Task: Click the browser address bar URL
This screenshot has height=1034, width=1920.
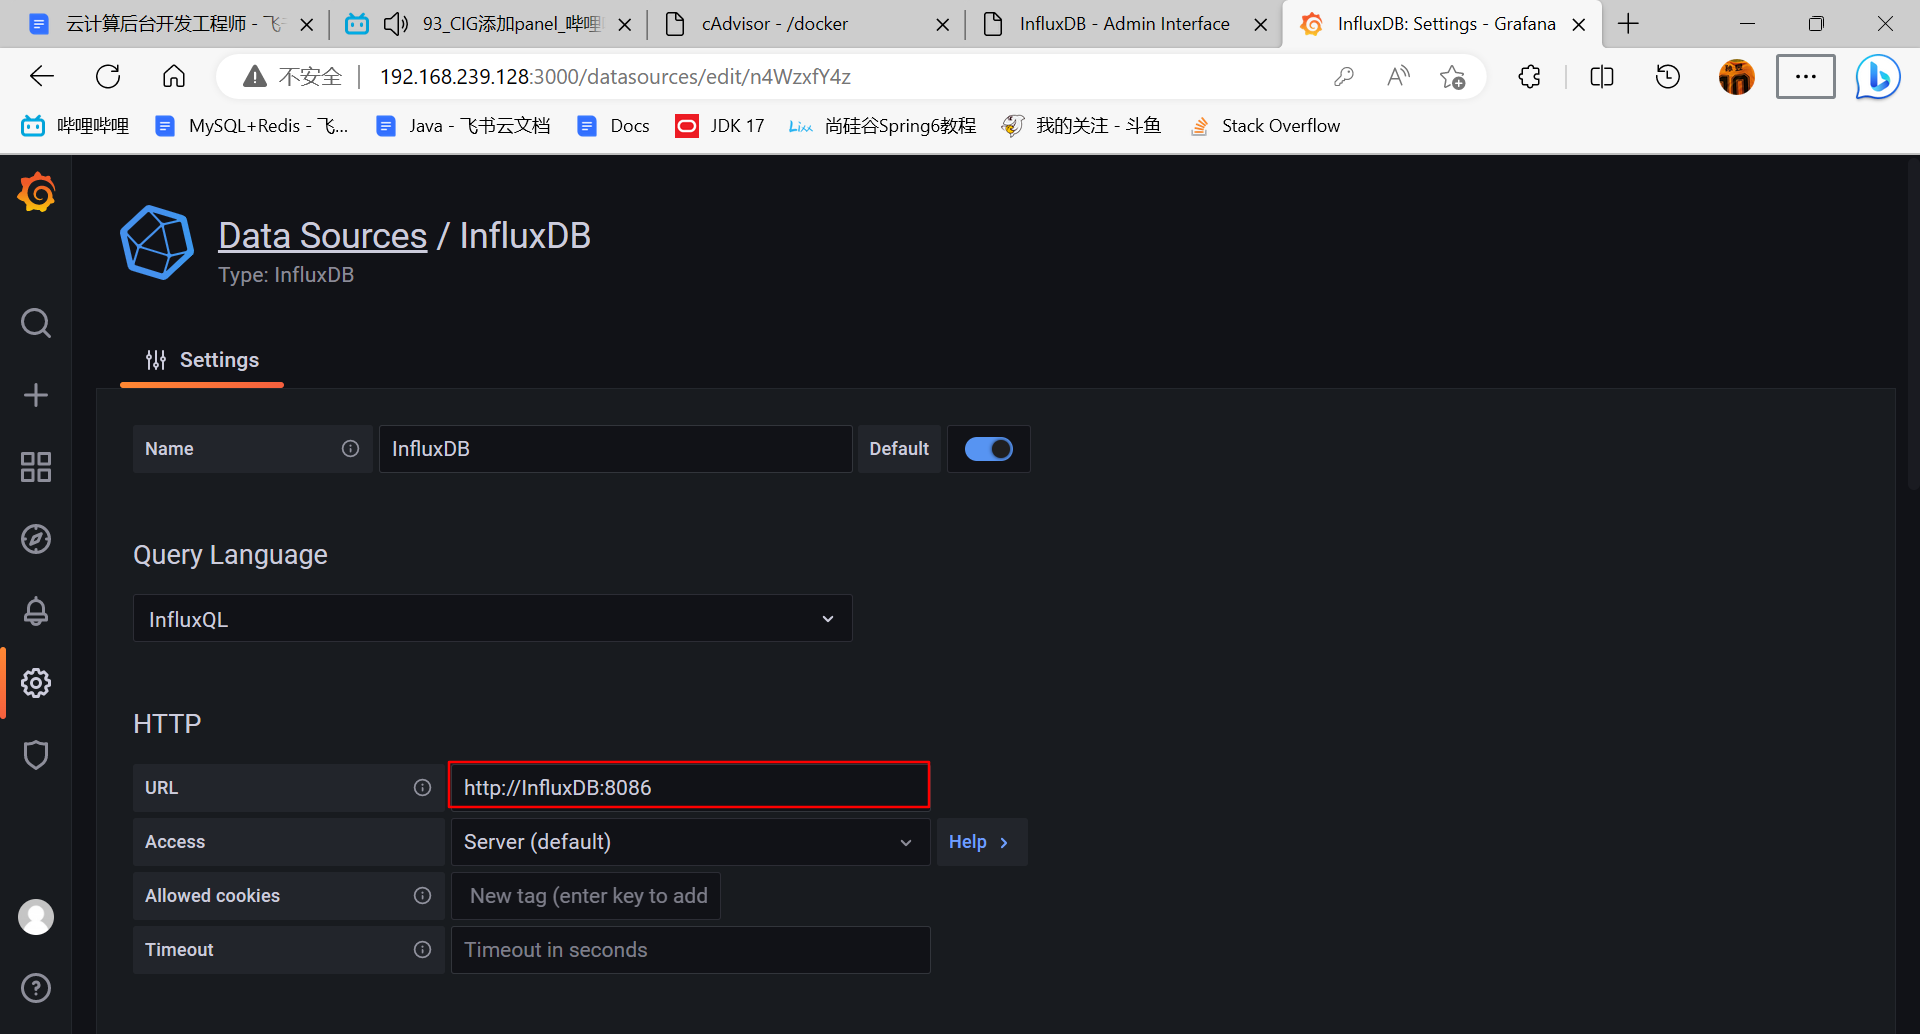Action: tap(615, 77)
